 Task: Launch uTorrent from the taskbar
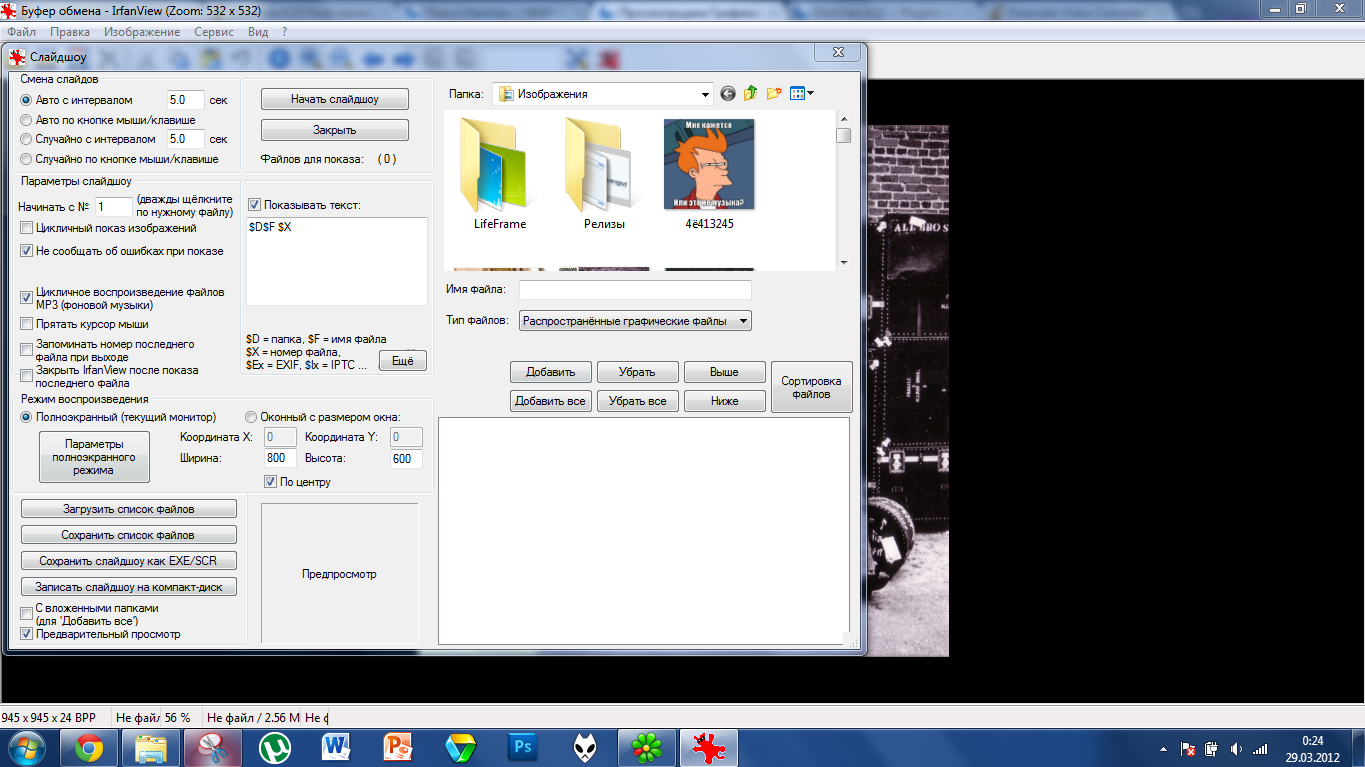coord(275,747)
